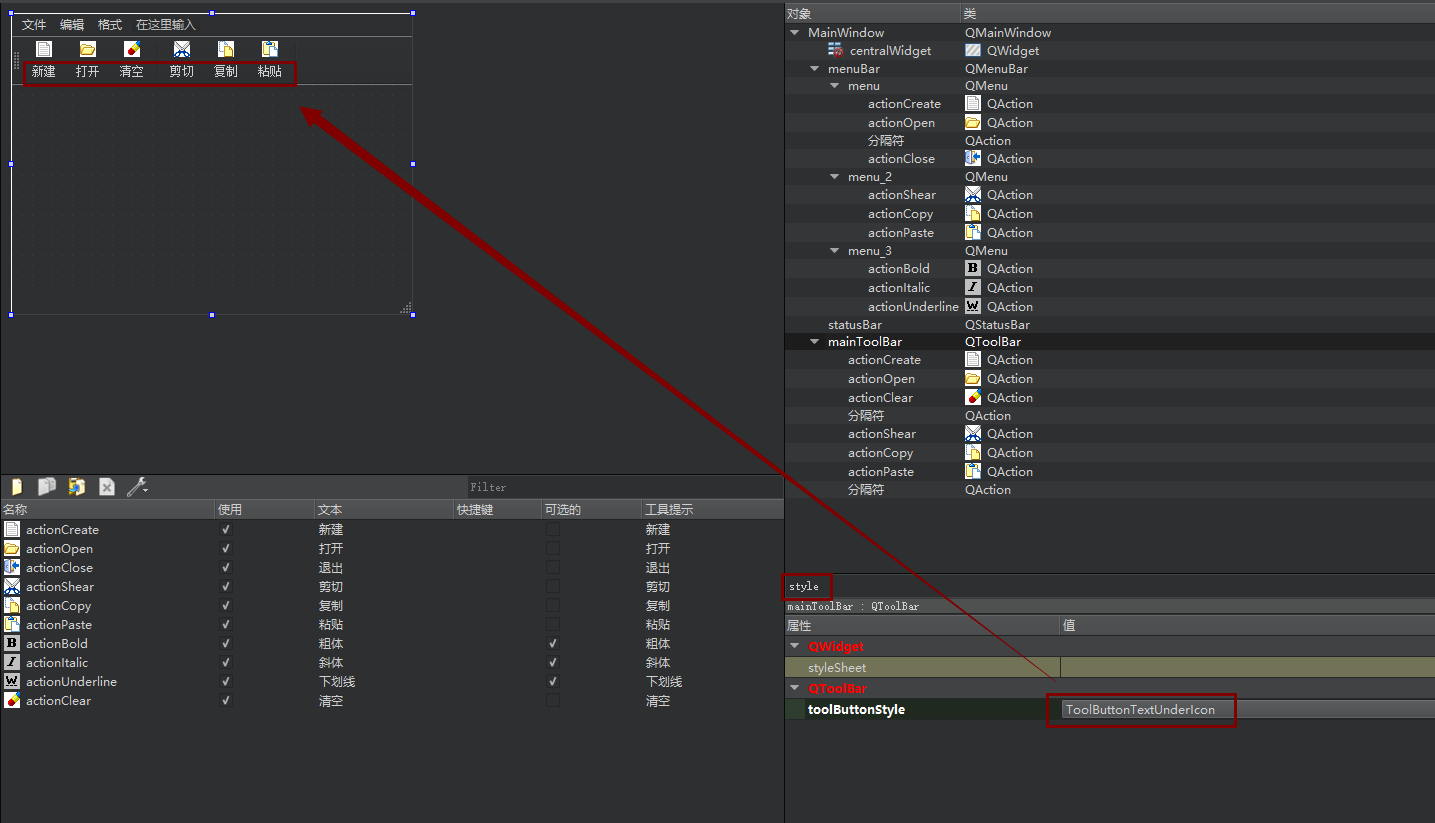Collapse the QToolBar property group
Viewport: 1435px width, 823px height.
click(x=795, y=689)
